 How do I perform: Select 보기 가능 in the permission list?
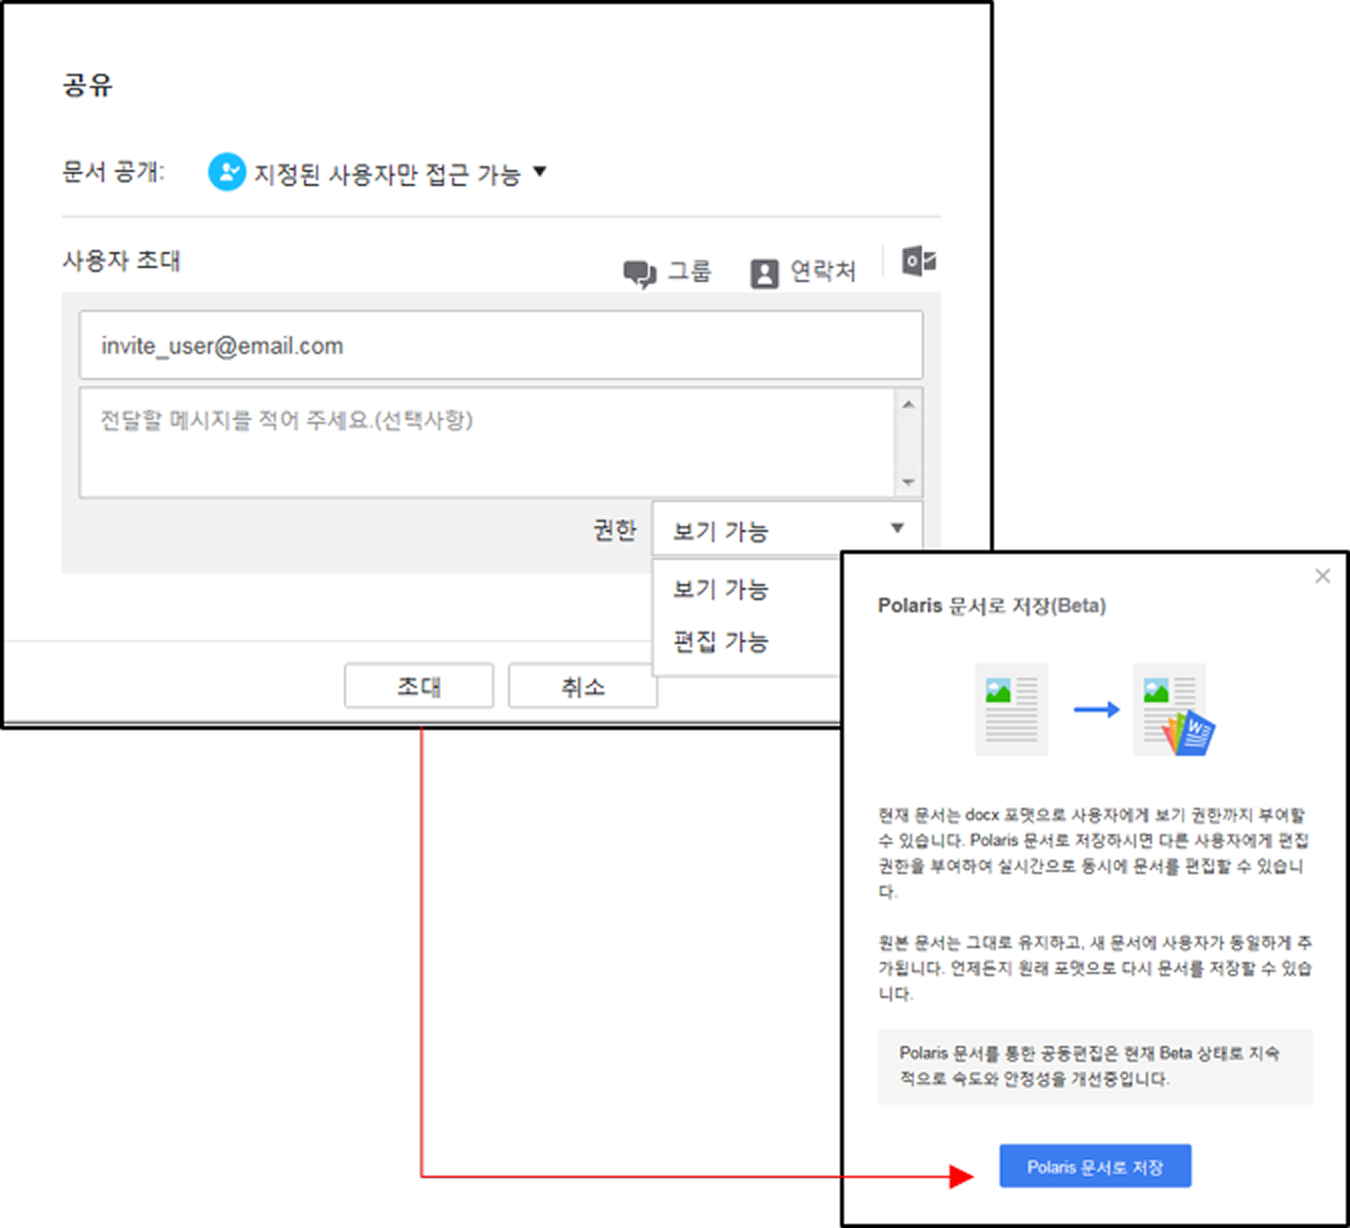click(720, 589)
